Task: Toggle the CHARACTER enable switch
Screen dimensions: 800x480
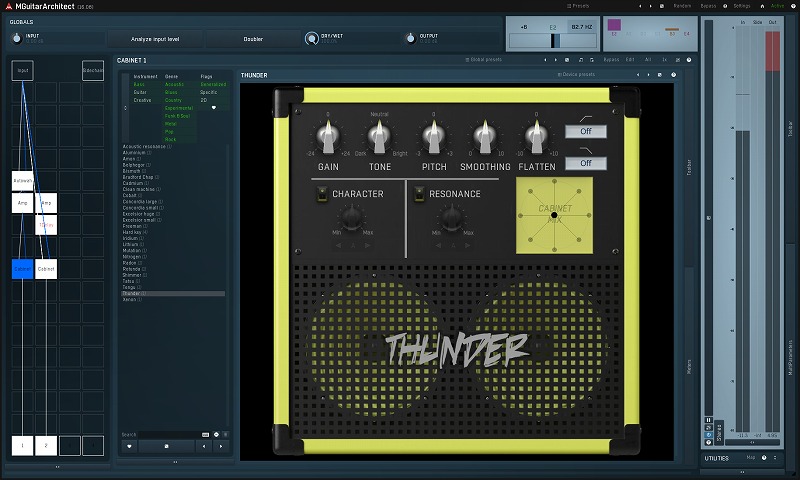Action: point(320,194)
